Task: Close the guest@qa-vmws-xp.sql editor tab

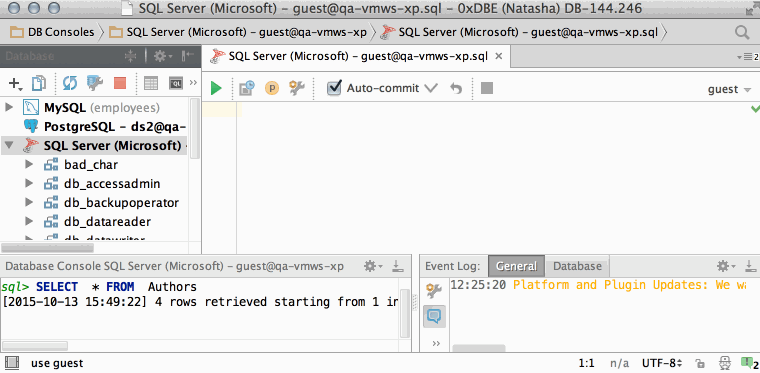Action: (499, 56)
